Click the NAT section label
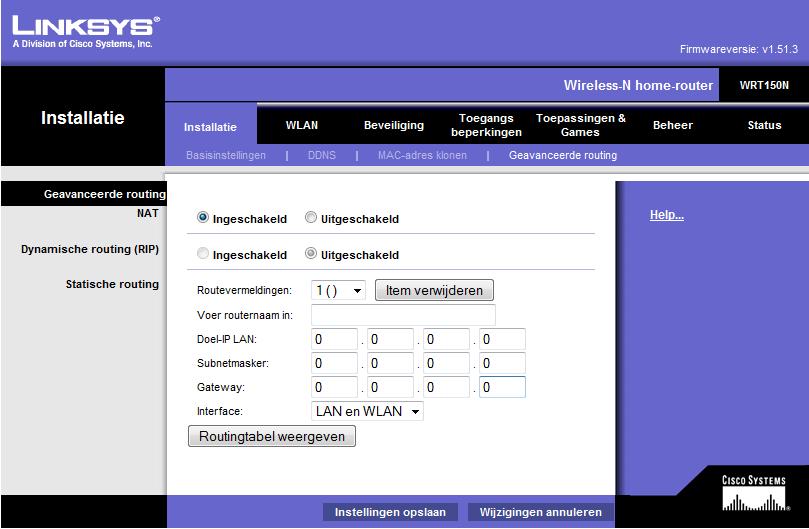This screenshot has width=809, height=529. [148, 213]
